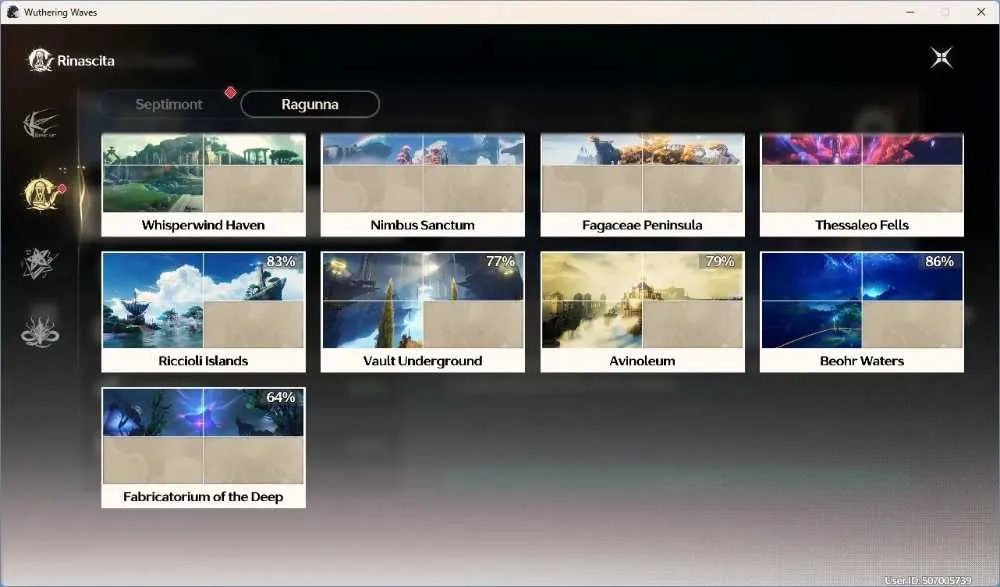
Task: Select the Ragunna tab
Action: click(x=310, y=104)
